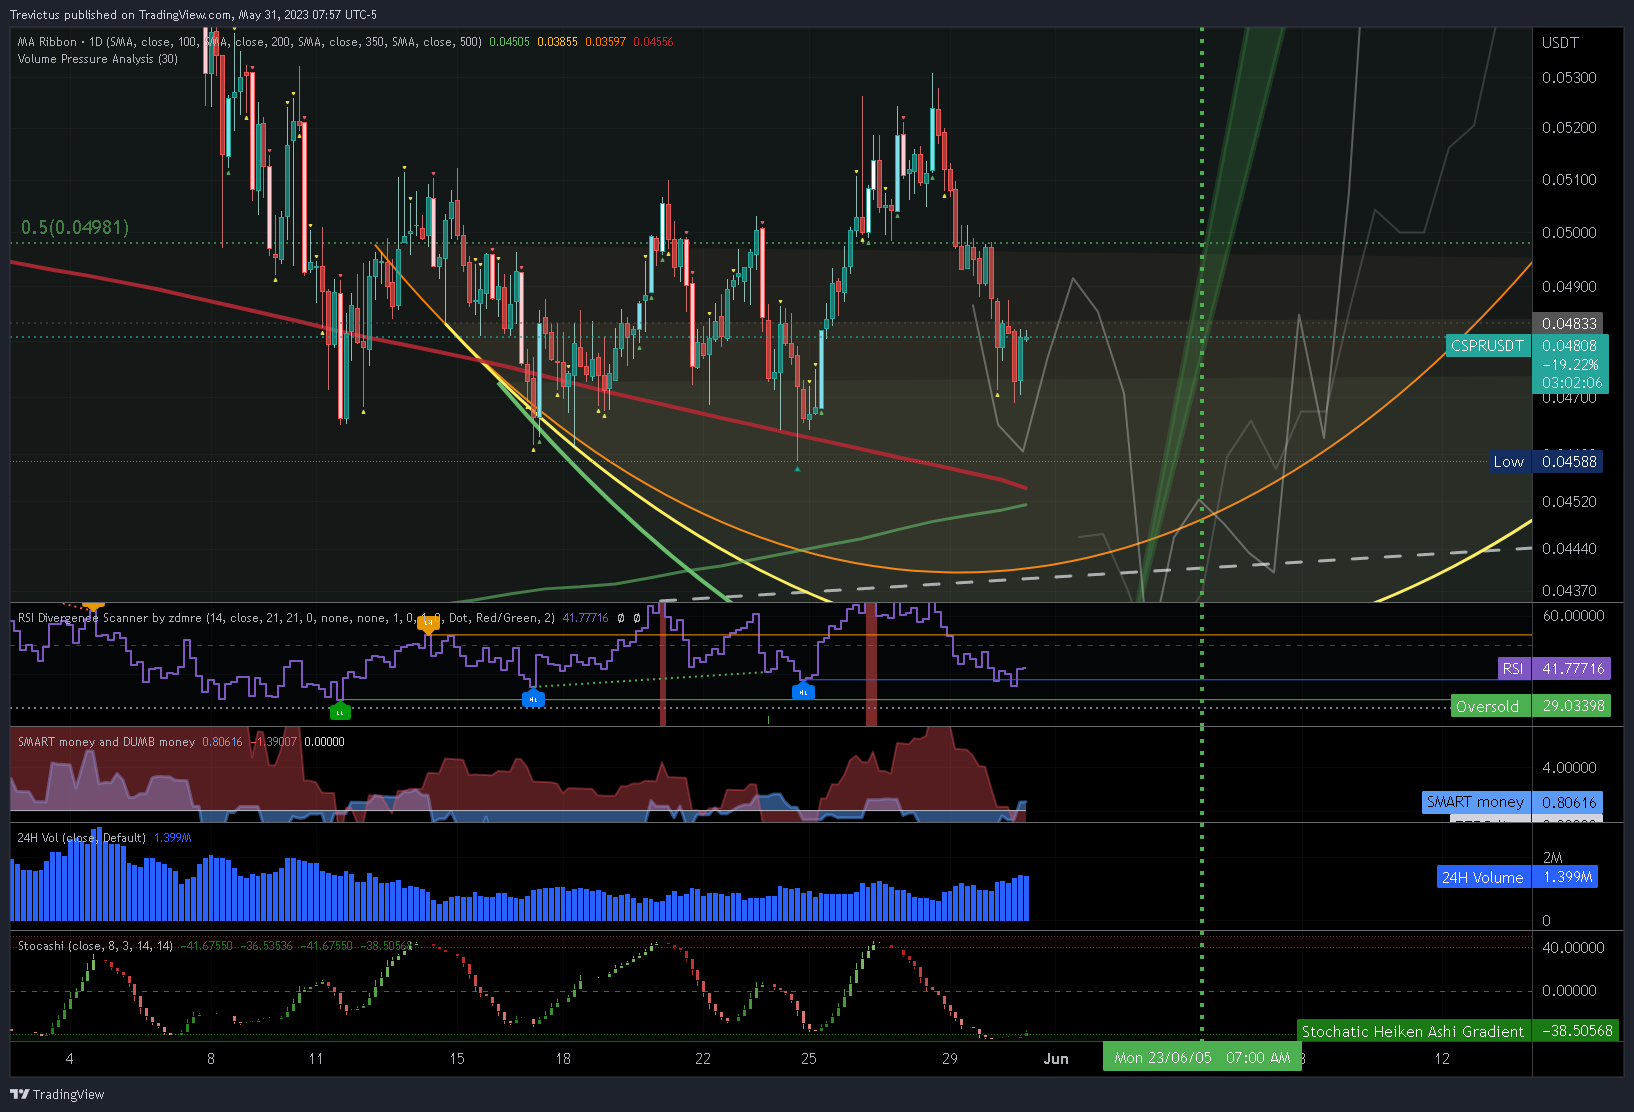Click the blue HL marker near 18th
The width and height of the screenshot is (1634, 1112).
[x=533, y=698]
